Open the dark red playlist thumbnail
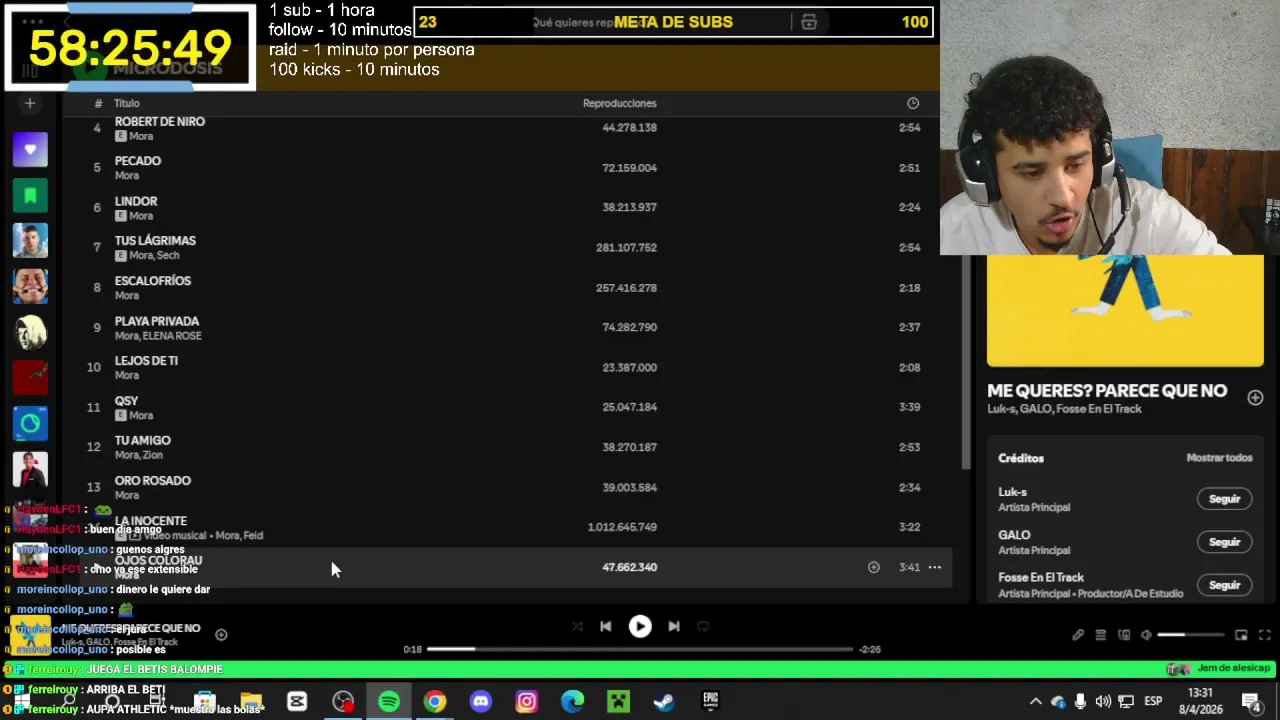 click(x=30, y=377)
